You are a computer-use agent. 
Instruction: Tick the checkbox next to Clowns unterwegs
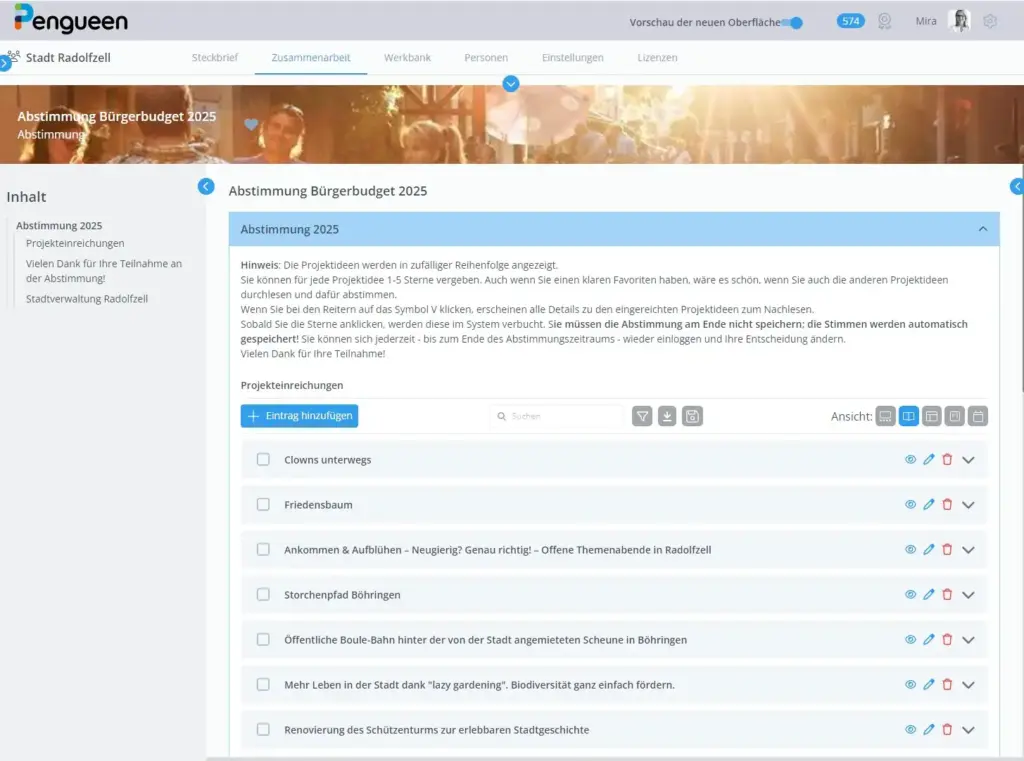click(x=263, y=459)
